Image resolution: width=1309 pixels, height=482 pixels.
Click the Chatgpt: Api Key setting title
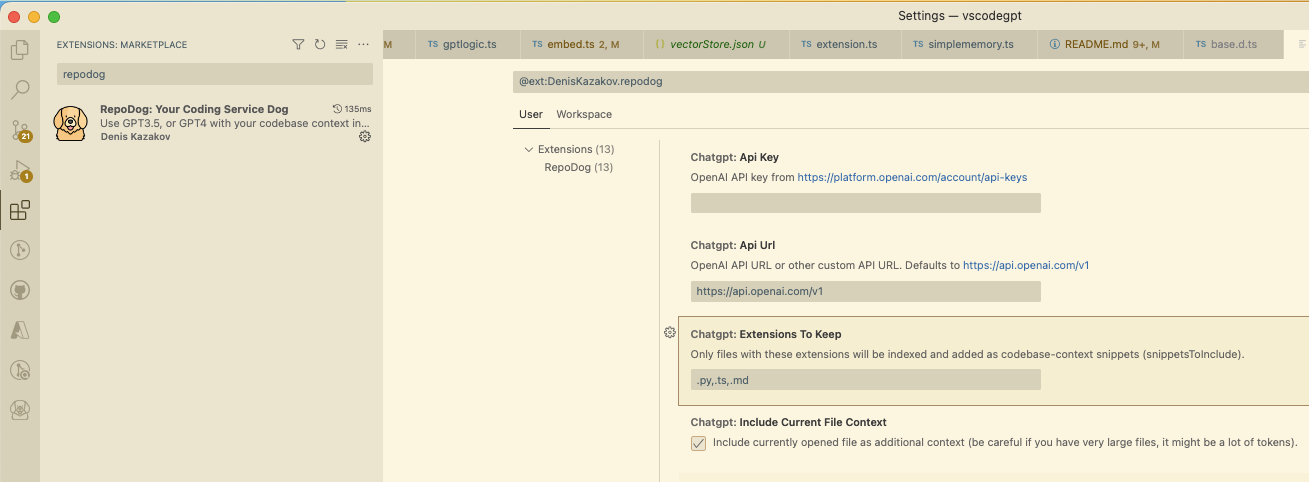pyautogui.click(x=735, y=157)
